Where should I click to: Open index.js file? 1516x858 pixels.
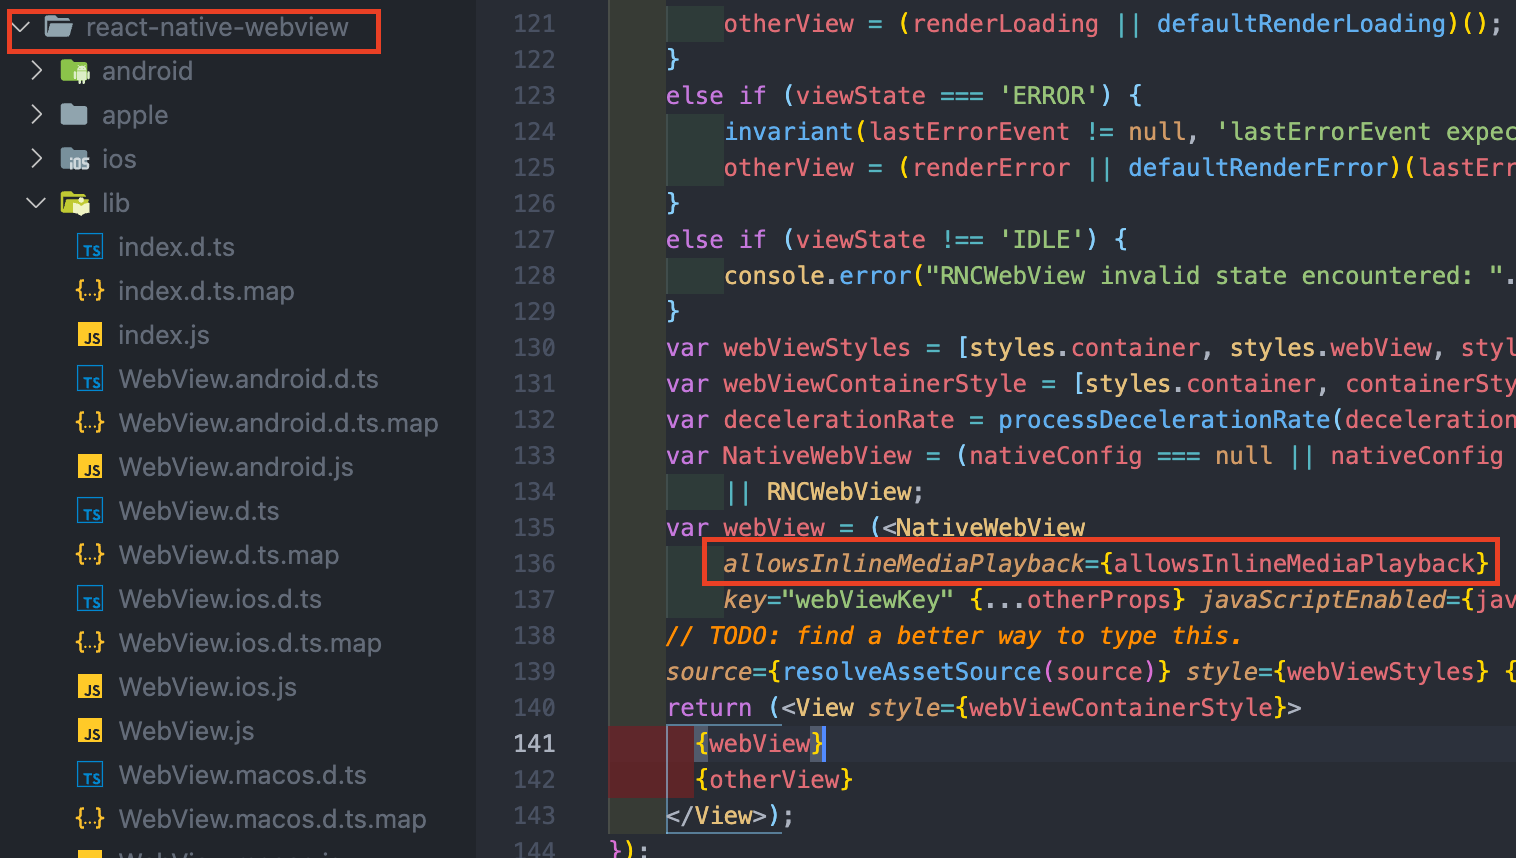pyautogui.click(x=164, y=335)
